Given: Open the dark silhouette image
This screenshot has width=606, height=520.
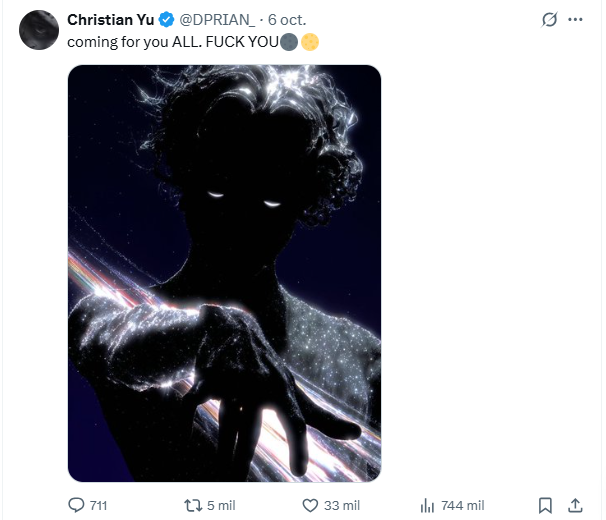Looking at the screenshot, I should pyautogui.click(x=224, y=273).
